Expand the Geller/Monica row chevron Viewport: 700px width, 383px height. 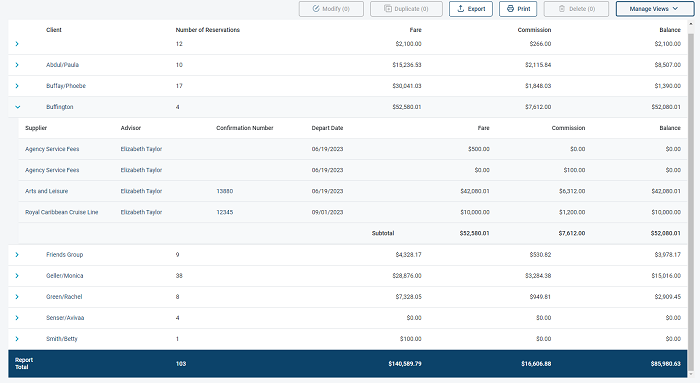[17, 275]
